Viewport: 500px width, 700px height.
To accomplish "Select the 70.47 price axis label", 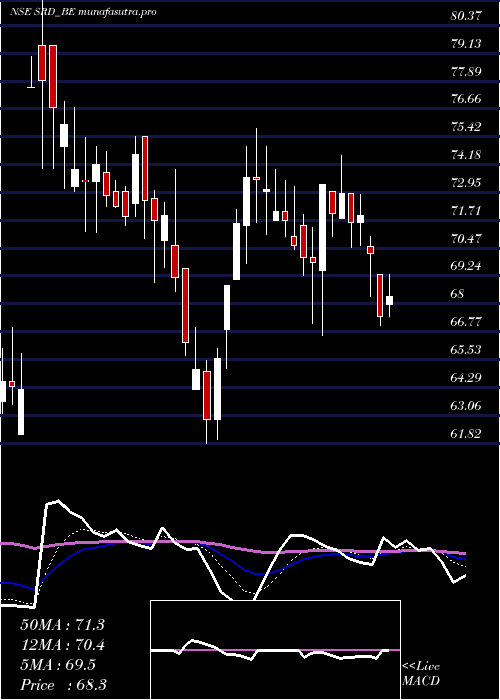I will coord(466,238).
